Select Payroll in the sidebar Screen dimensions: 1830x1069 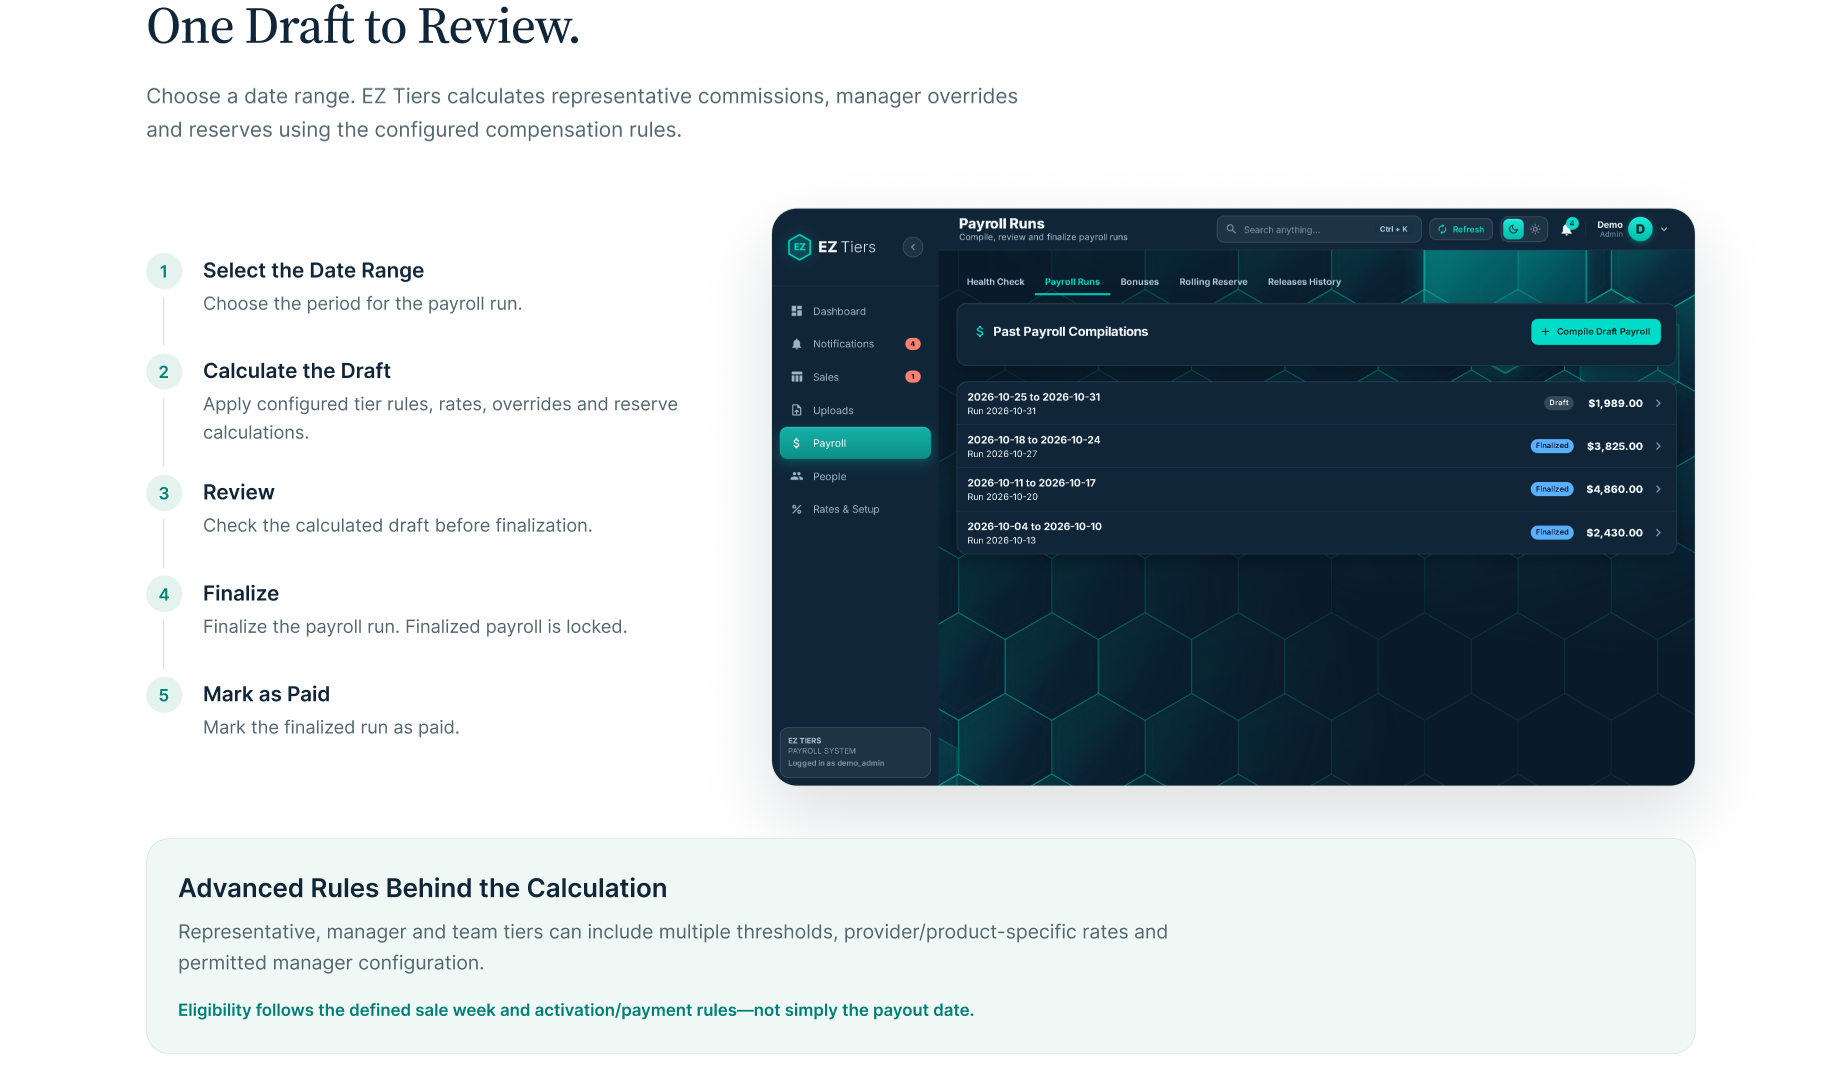coord(855,443)
